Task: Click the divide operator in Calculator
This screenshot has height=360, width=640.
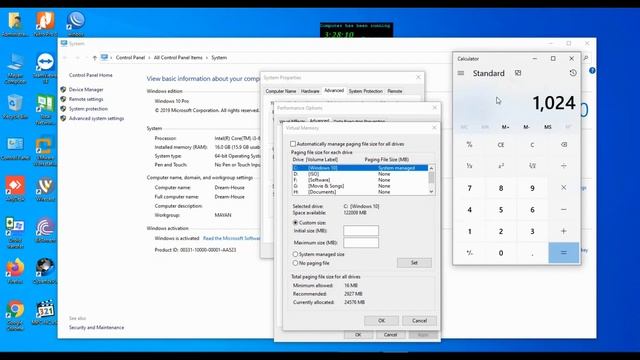Action: tap(564, 166)
